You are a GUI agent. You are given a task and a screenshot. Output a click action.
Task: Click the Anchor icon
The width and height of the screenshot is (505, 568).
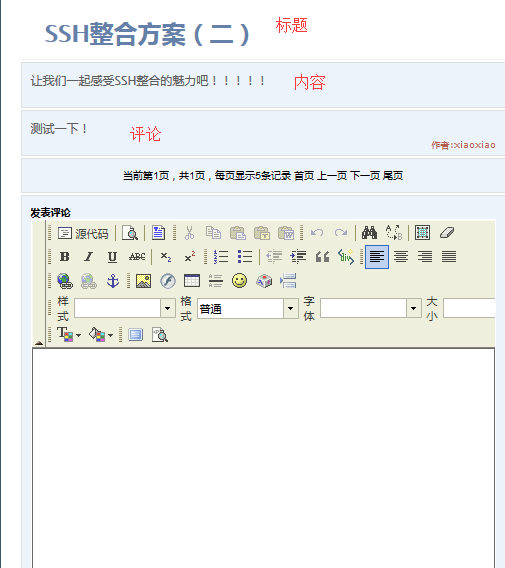(x=113, y=281)
